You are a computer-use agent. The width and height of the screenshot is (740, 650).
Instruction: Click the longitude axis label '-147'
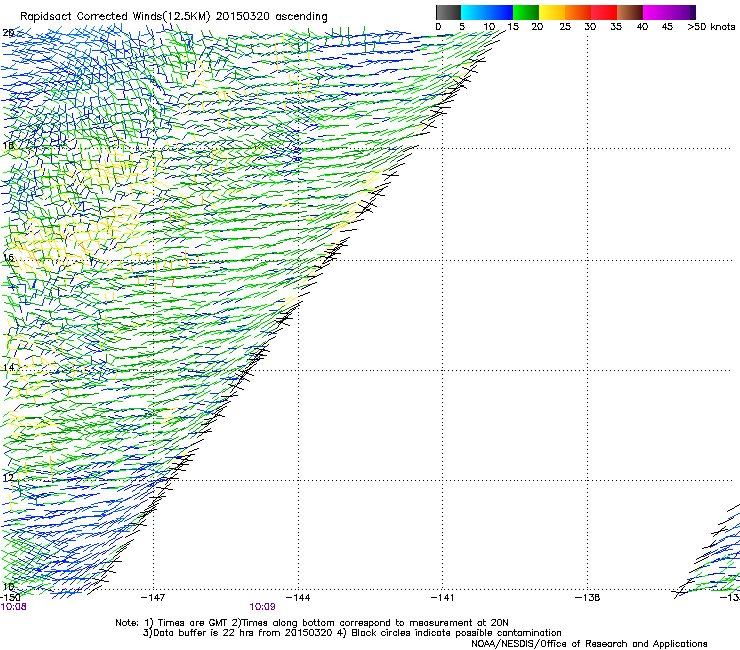point(153,598)
